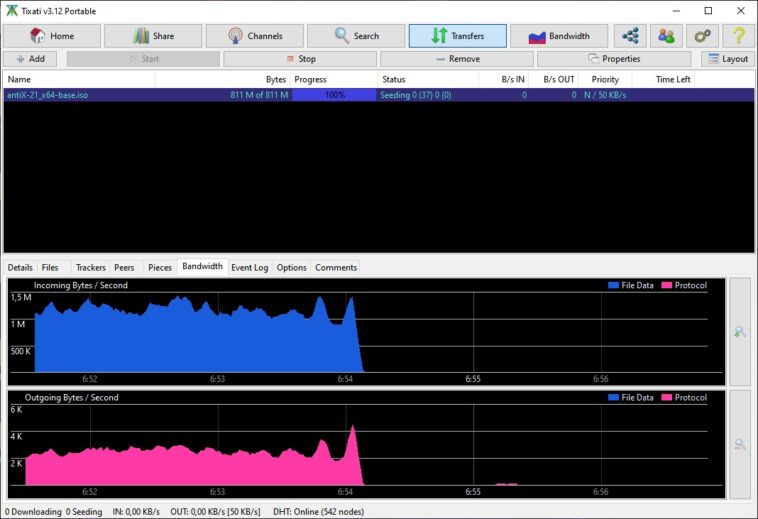Click the Start transfer button
The width and height of the screenshot is (758, 519).
click(x=144, y=59)
